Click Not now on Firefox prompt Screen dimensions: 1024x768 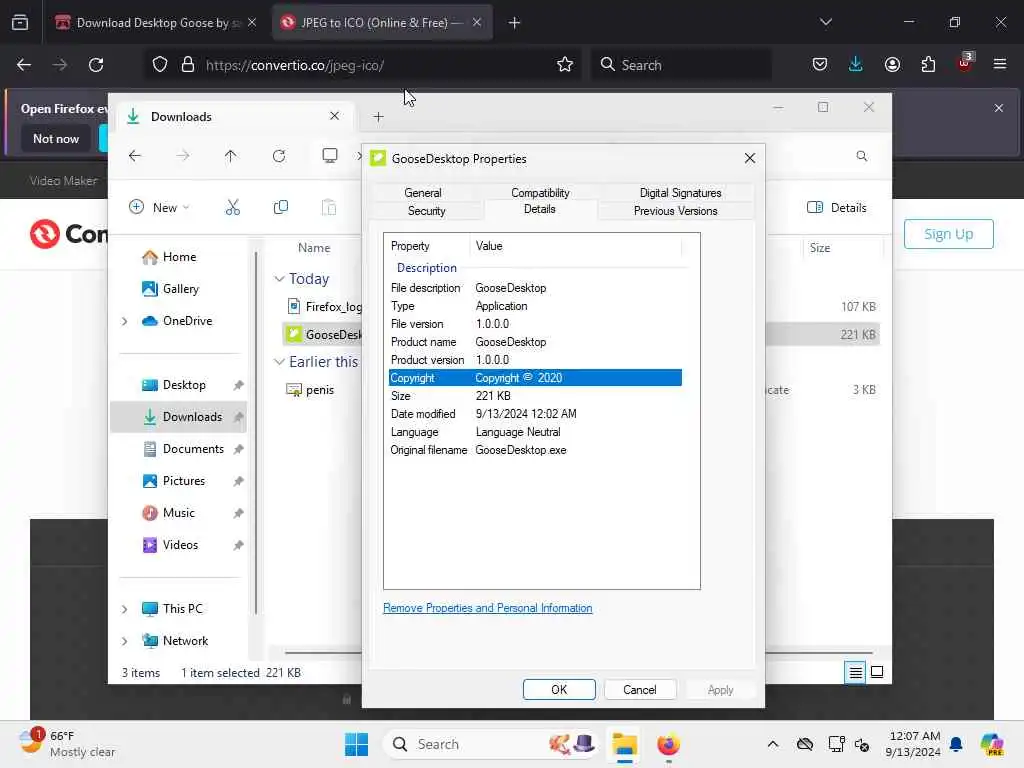(56, 138)
